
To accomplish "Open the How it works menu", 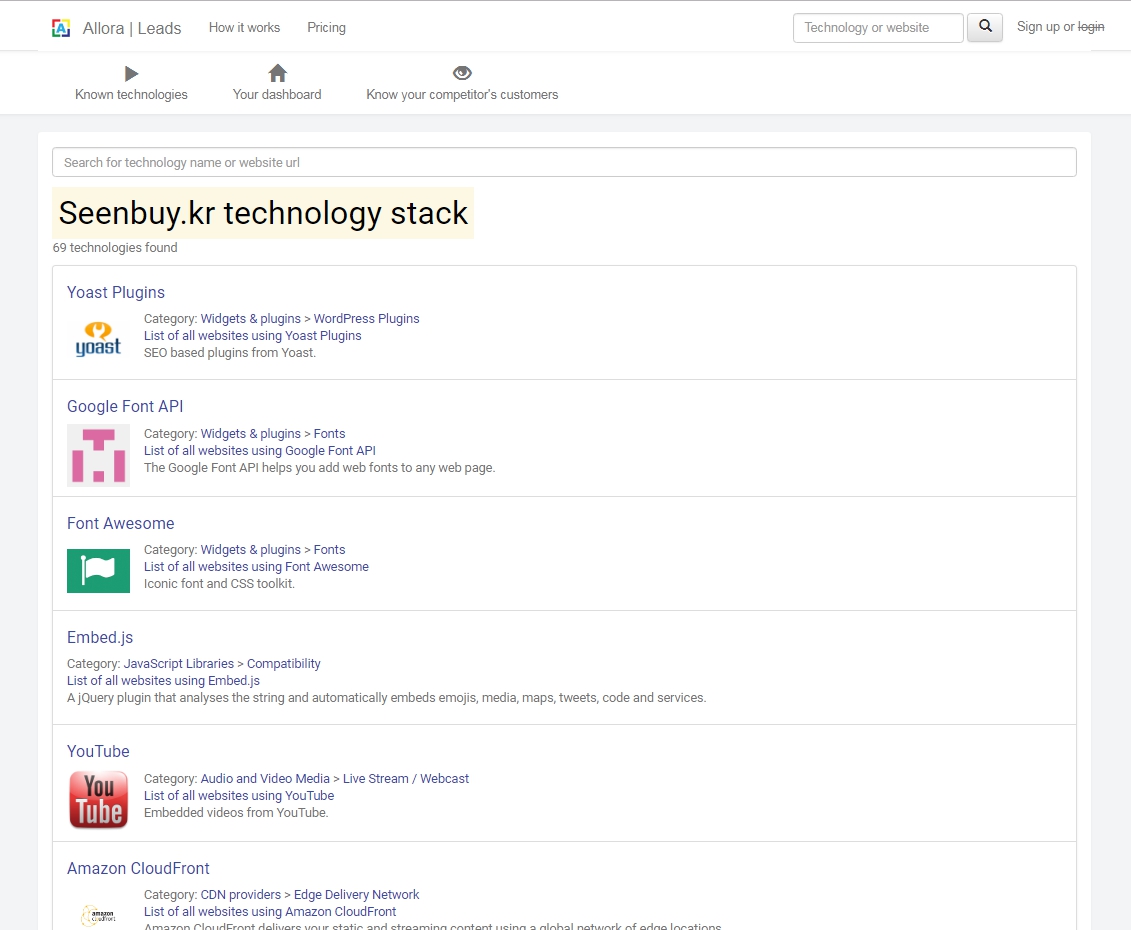I will point(244,28).
